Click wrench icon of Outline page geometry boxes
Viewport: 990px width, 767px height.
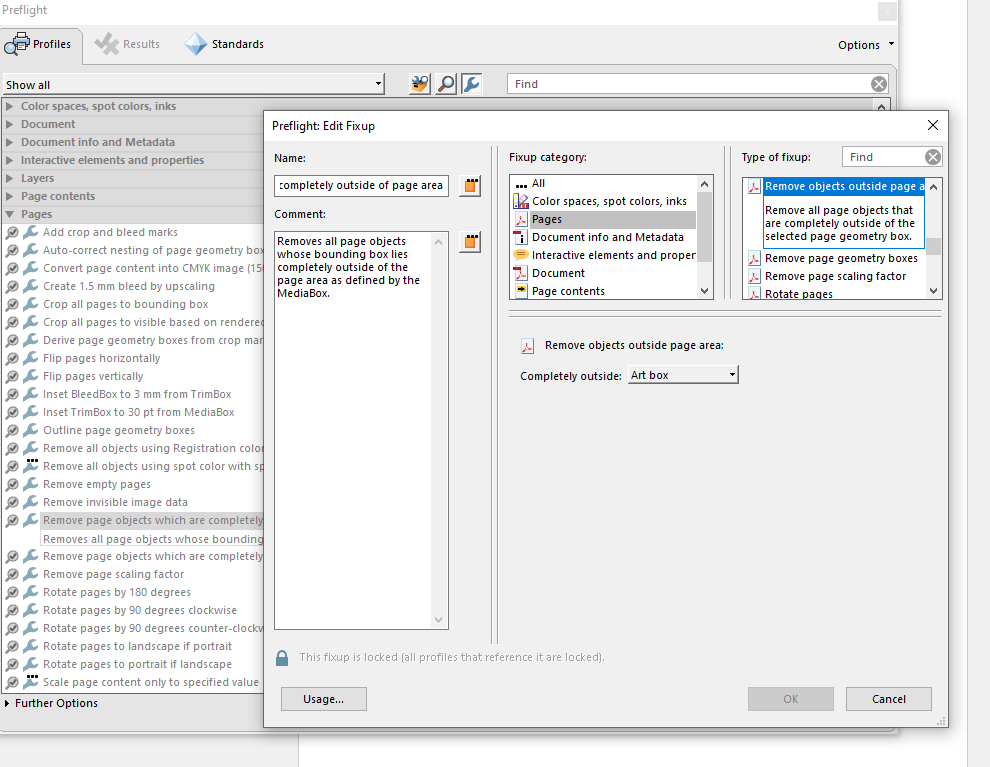30,430
